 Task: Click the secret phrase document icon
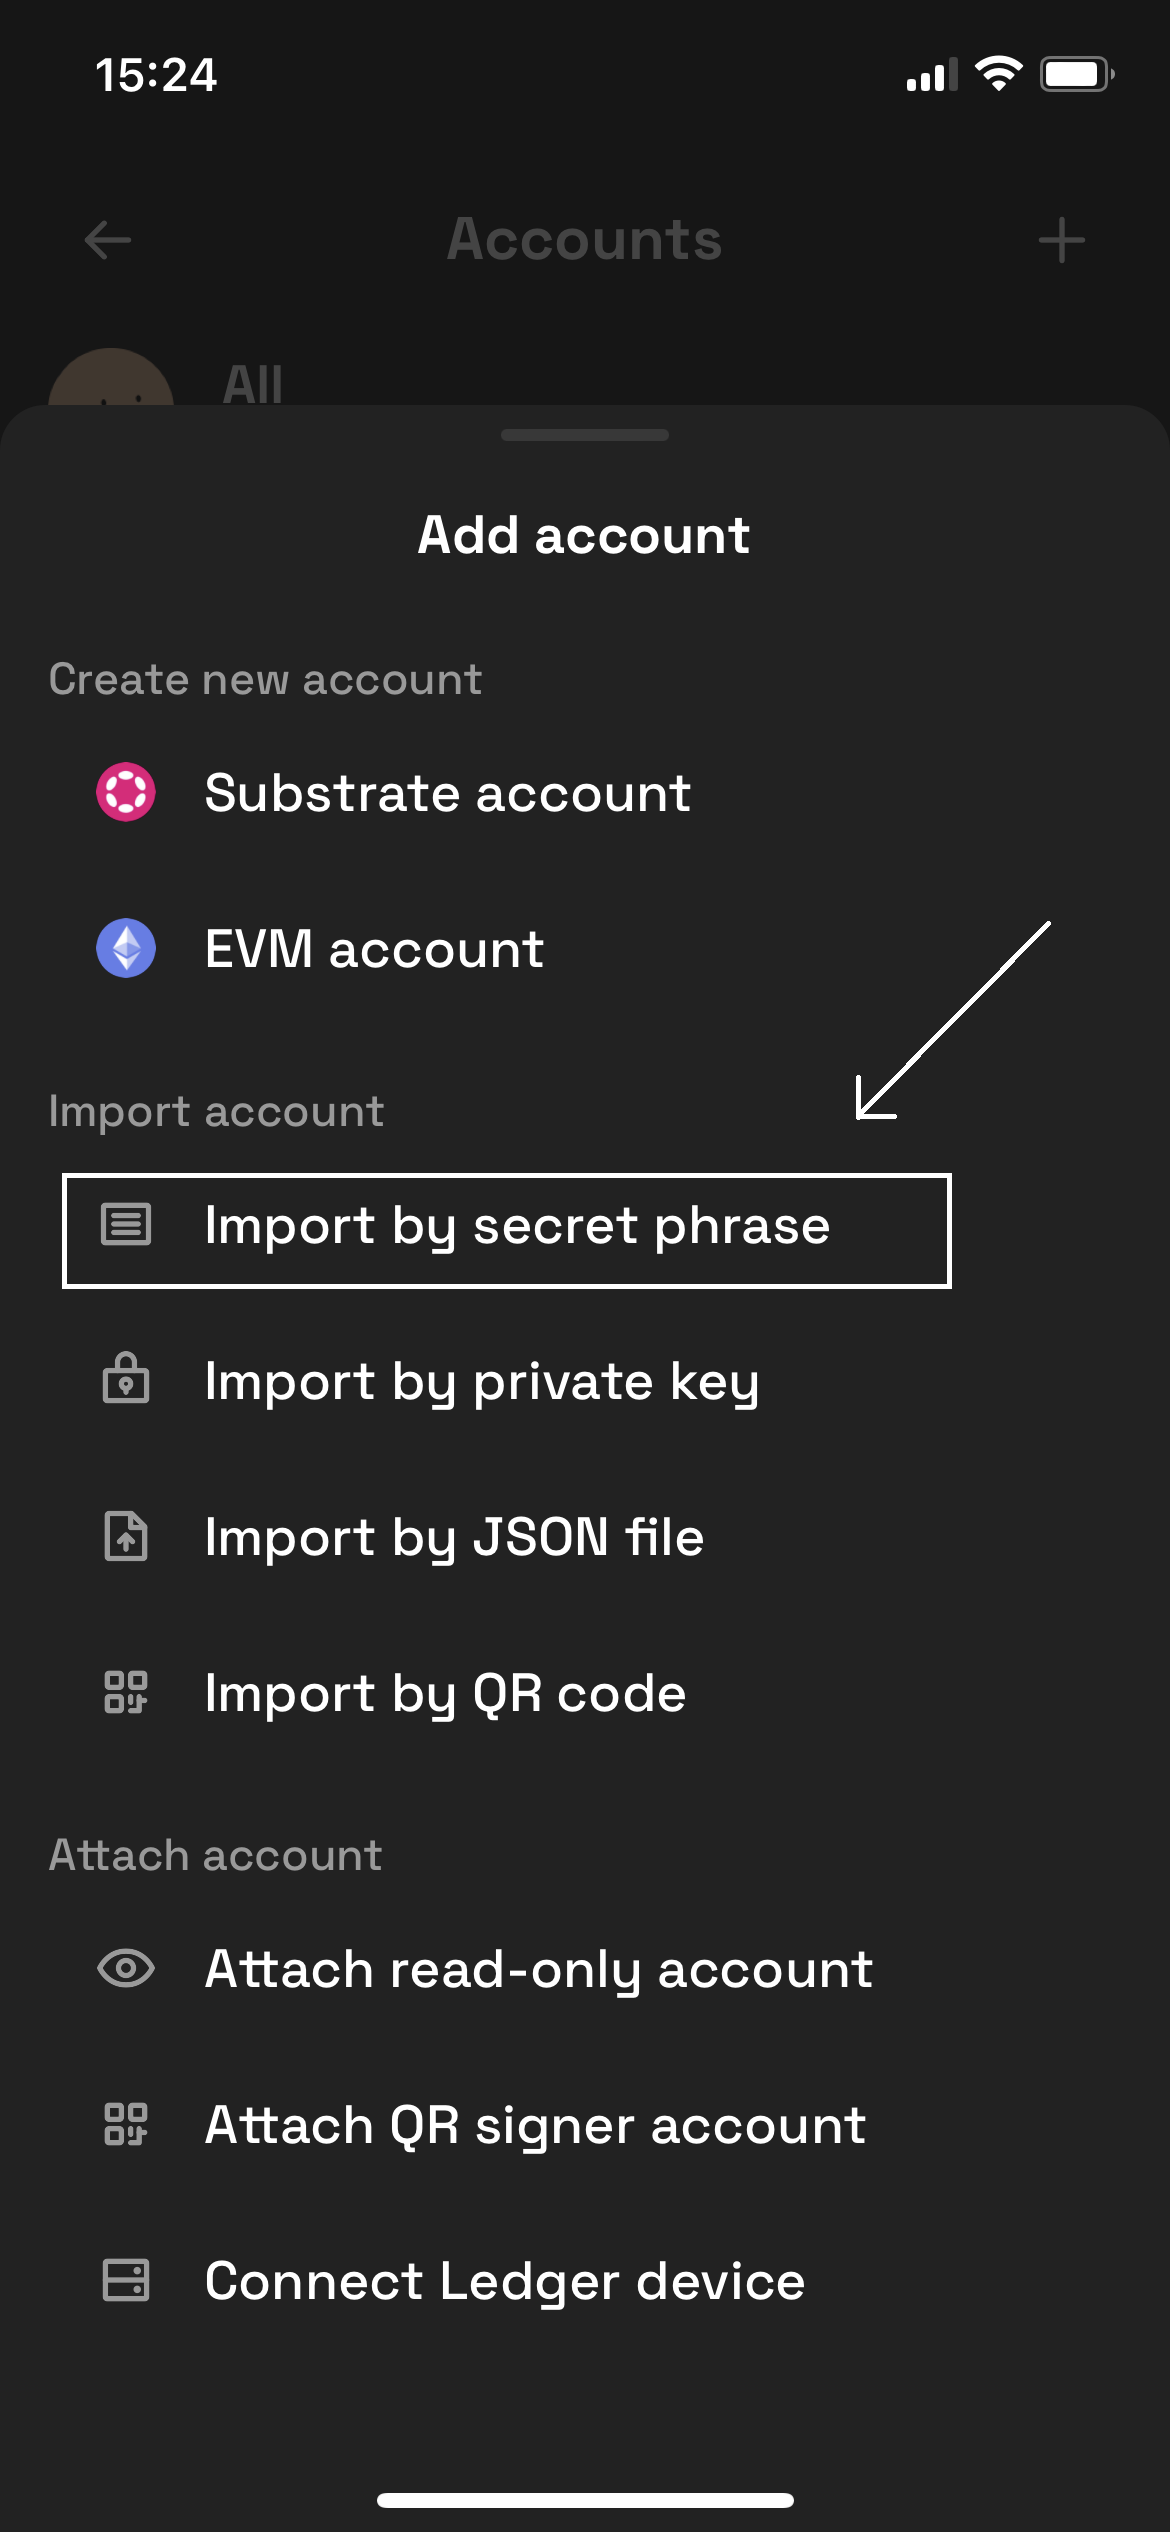[x=126, y=1224]
